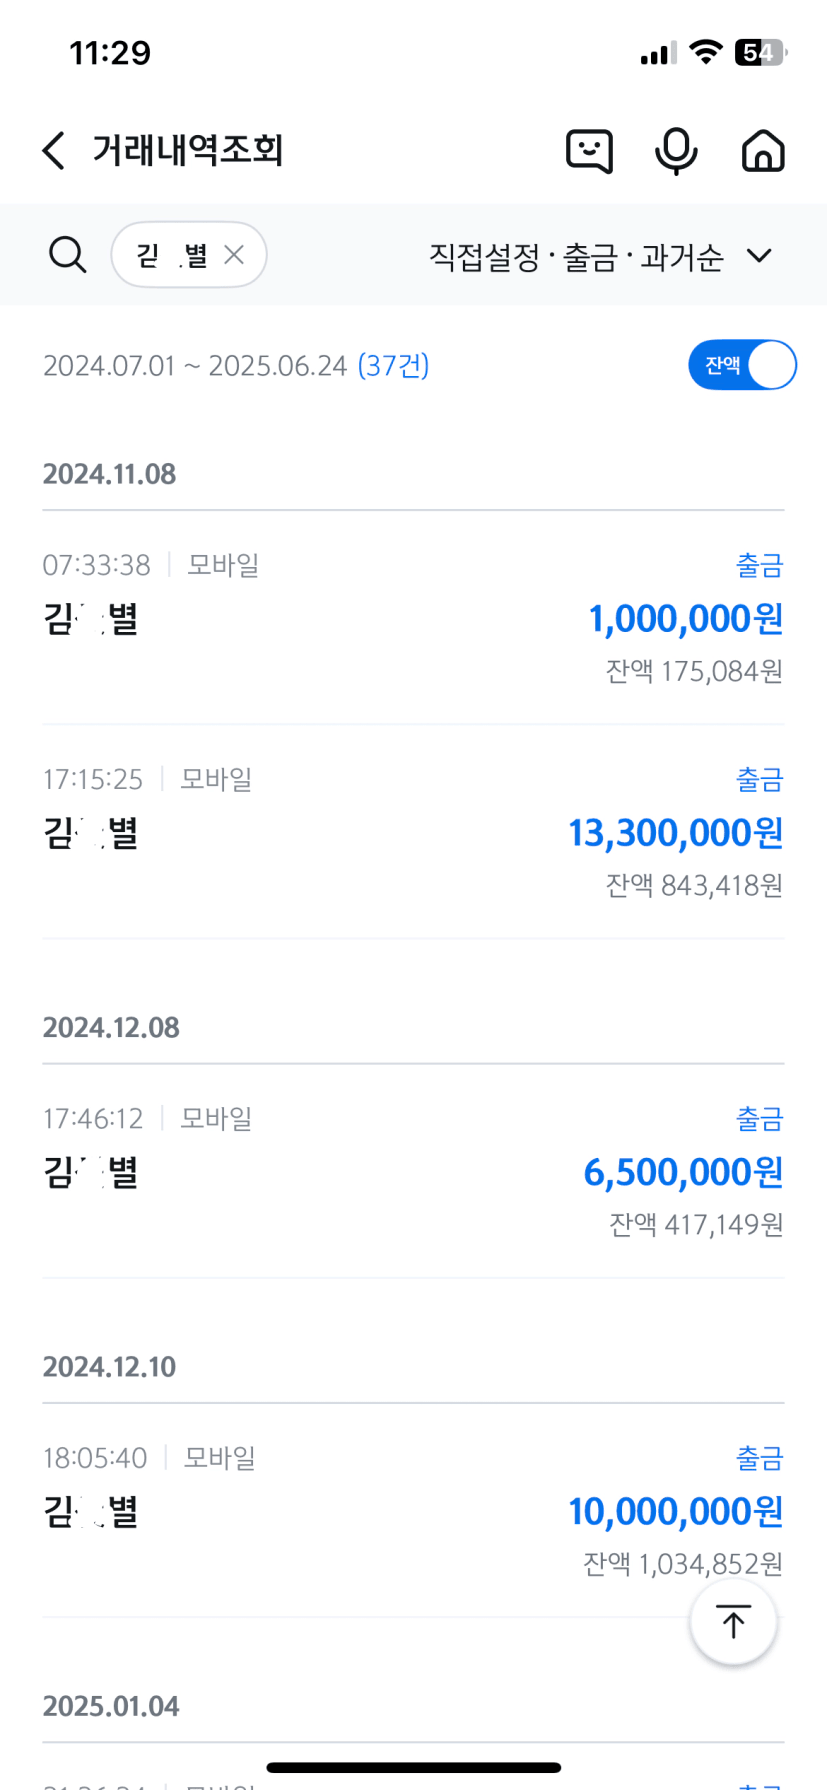Tap the battery indicator icon
The image size is (827, 1790).
(759, 52)
